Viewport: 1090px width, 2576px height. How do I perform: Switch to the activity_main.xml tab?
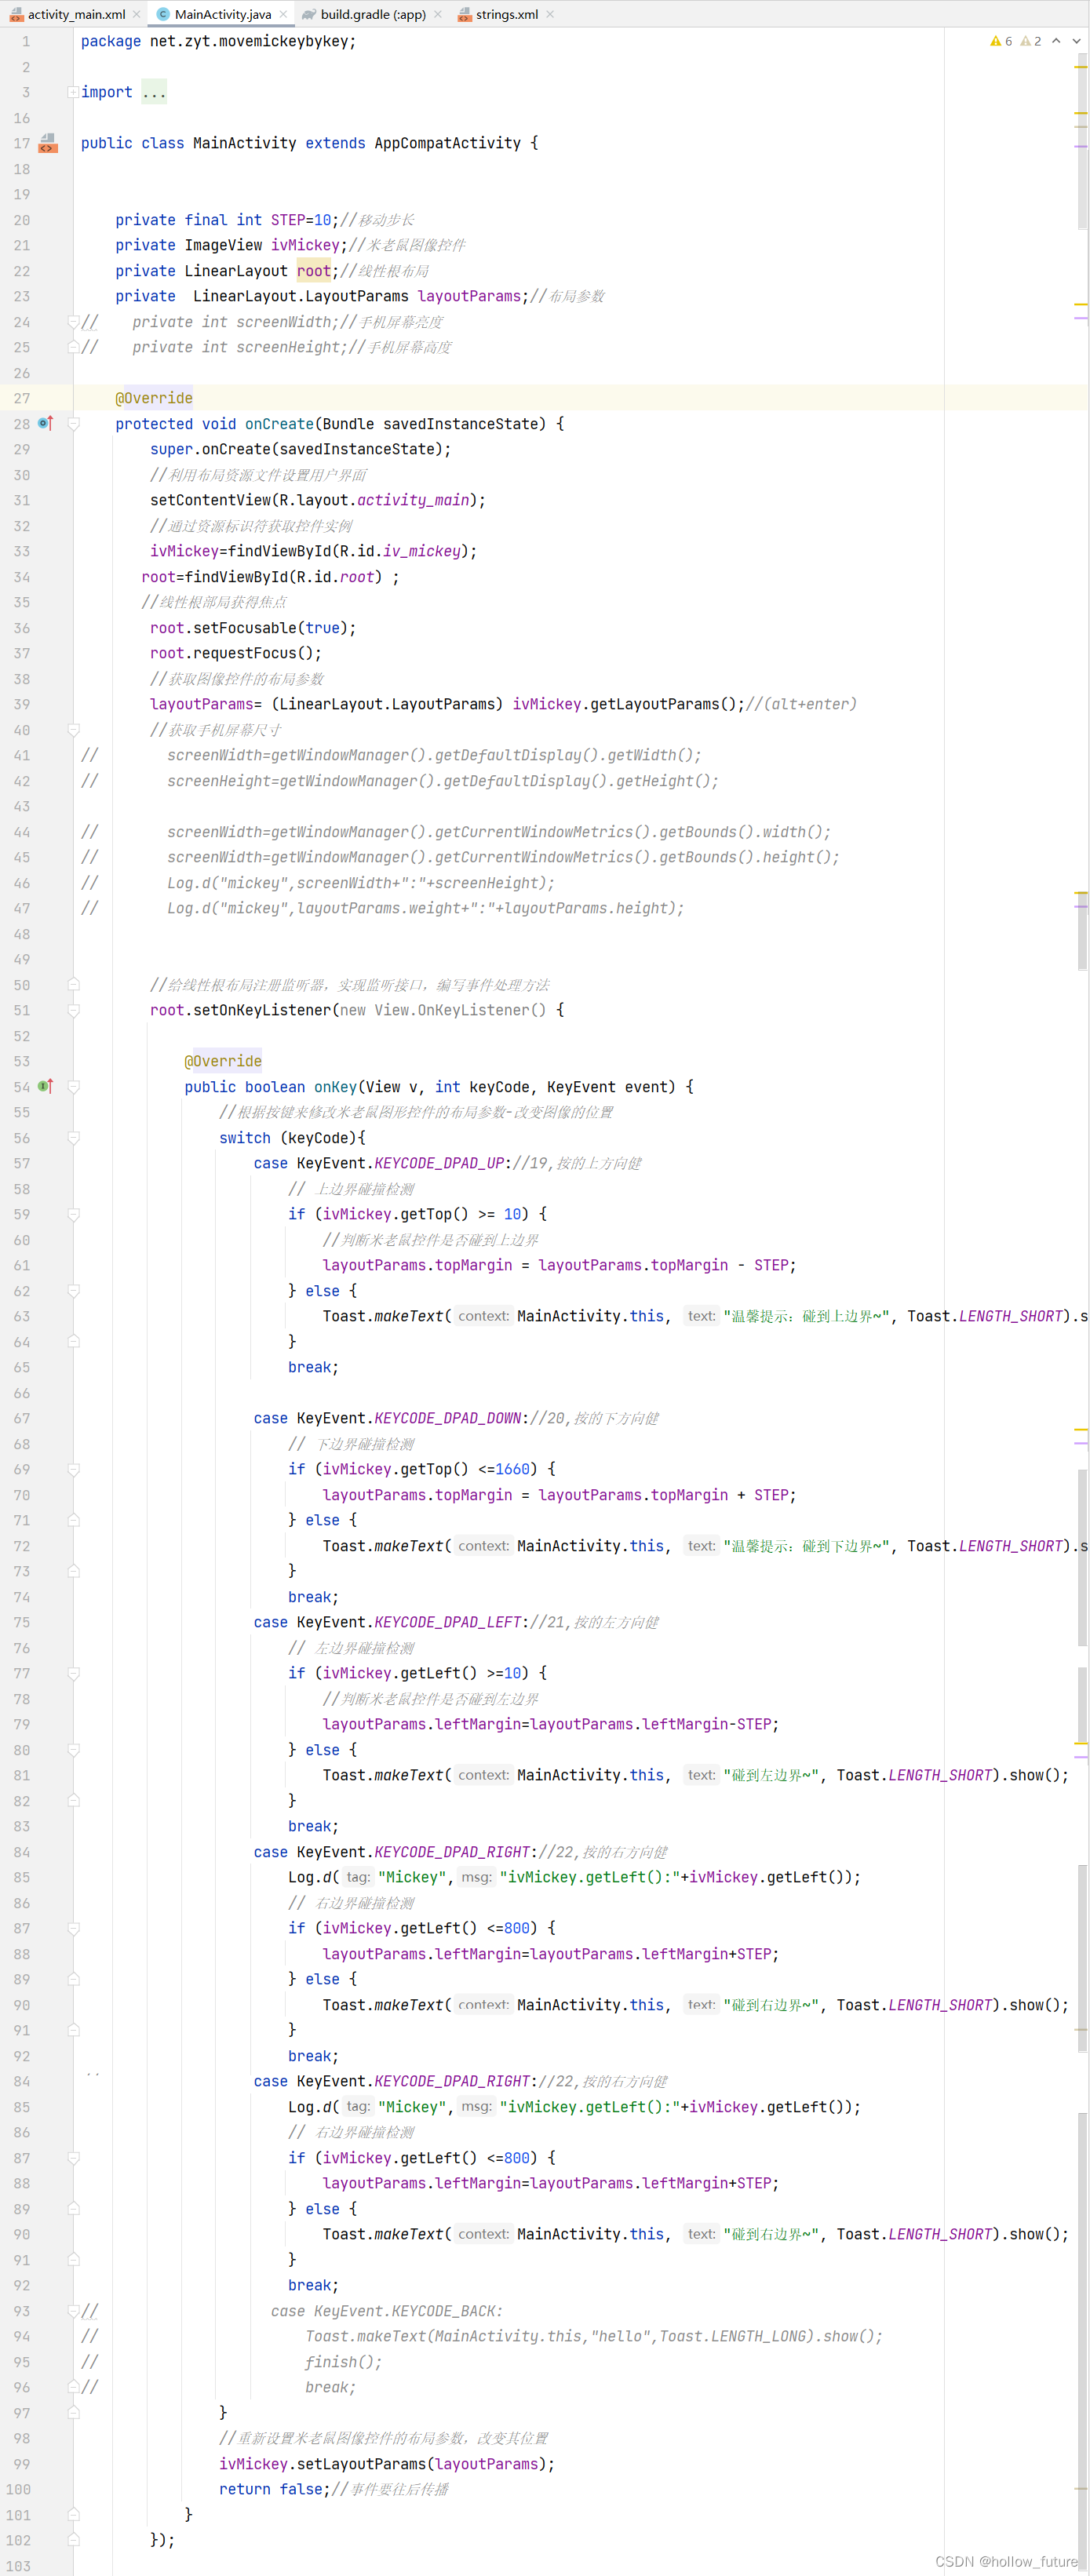[75, 14]
